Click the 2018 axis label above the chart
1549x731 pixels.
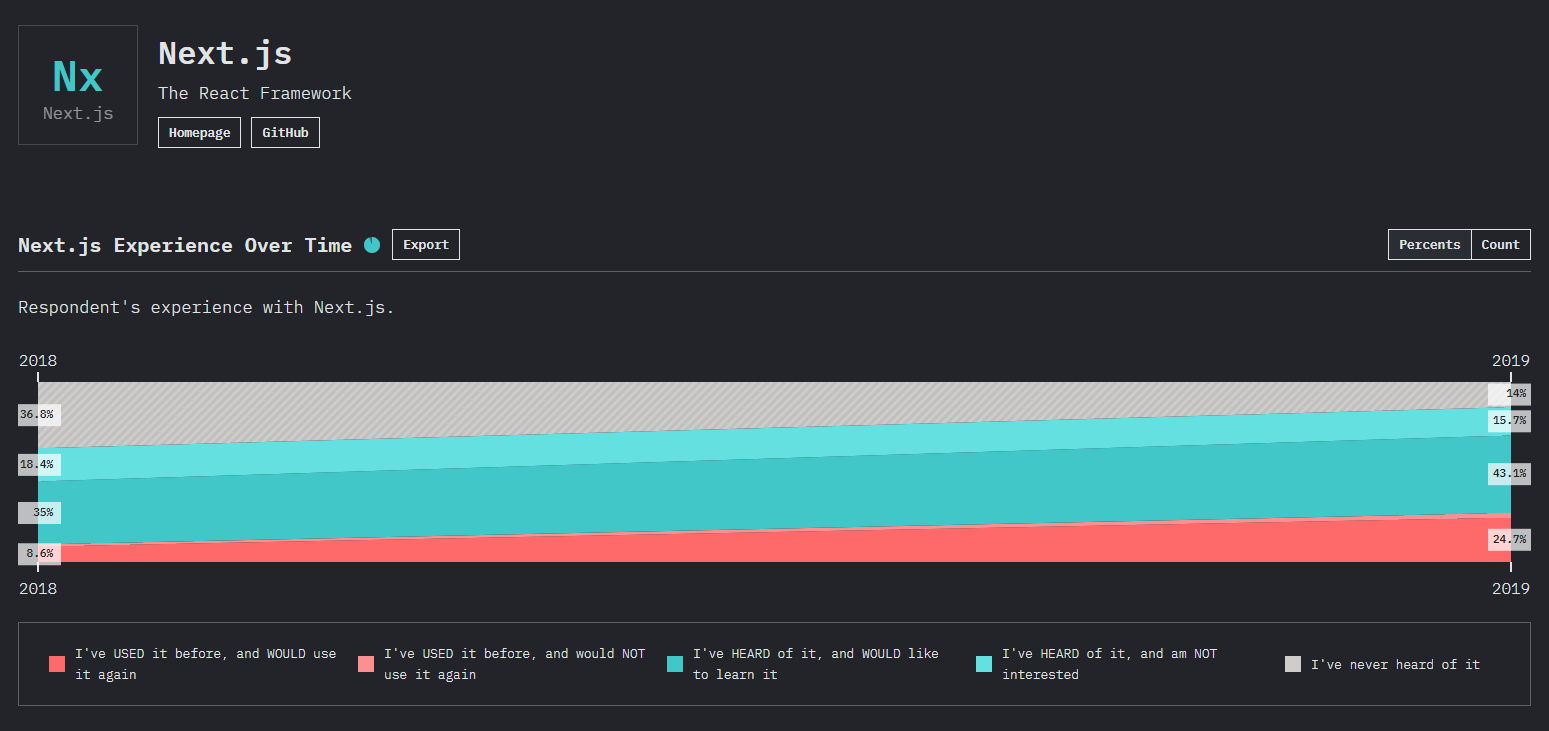pos(38,361)
